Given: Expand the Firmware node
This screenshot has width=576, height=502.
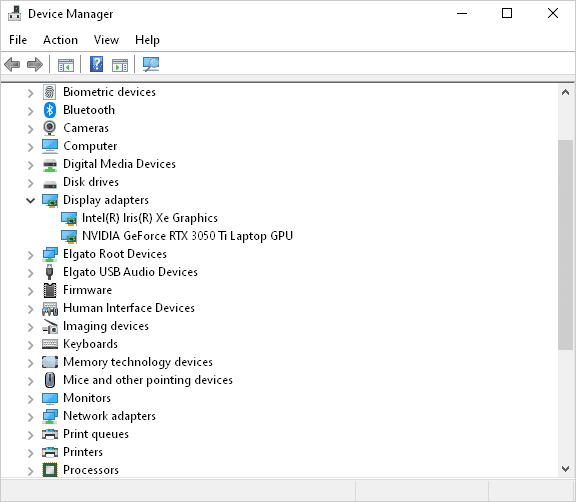Looking at the screenshot, I should (30, 291).
